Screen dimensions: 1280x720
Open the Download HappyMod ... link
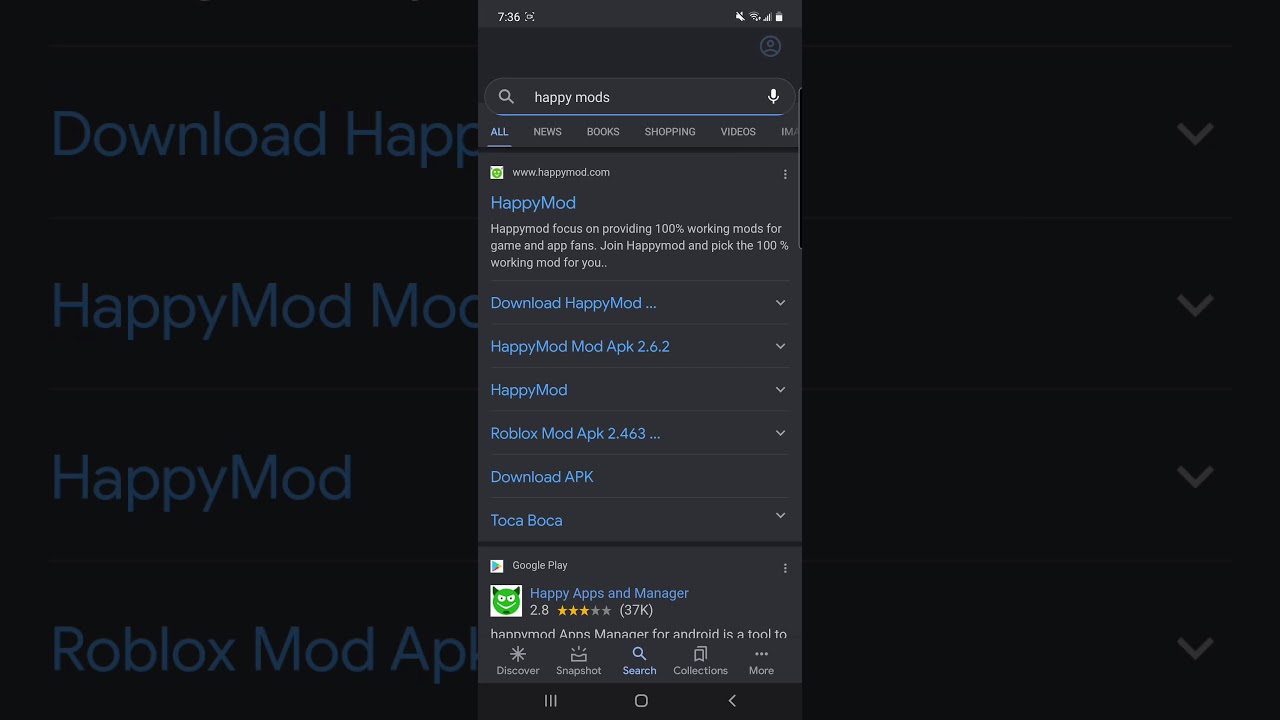tap(573, 303)
